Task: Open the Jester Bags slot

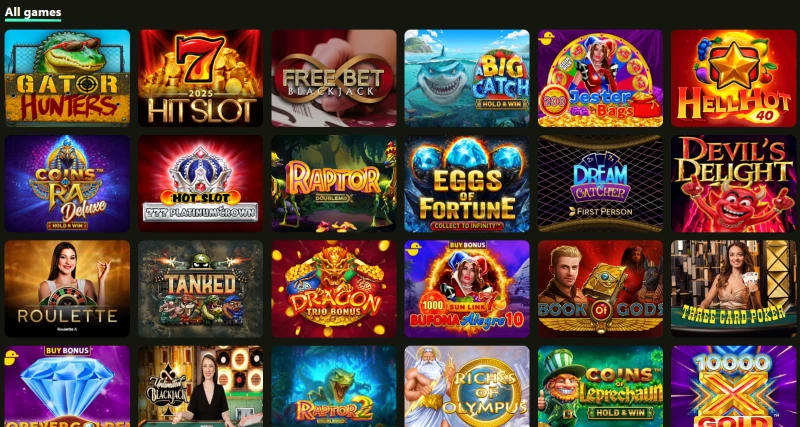Action: tap(600, 78)
